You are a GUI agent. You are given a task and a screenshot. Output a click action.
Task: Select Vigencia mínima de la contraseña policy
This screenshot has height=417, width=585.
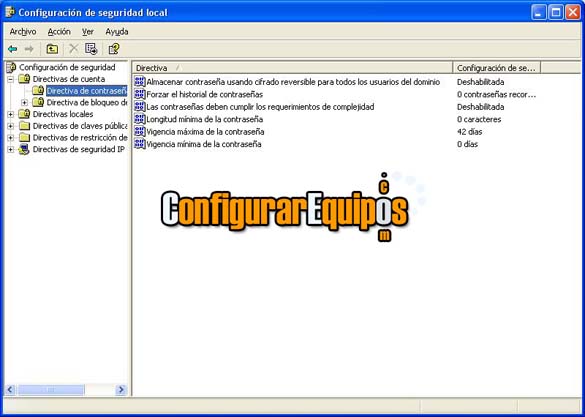[204, 144]
